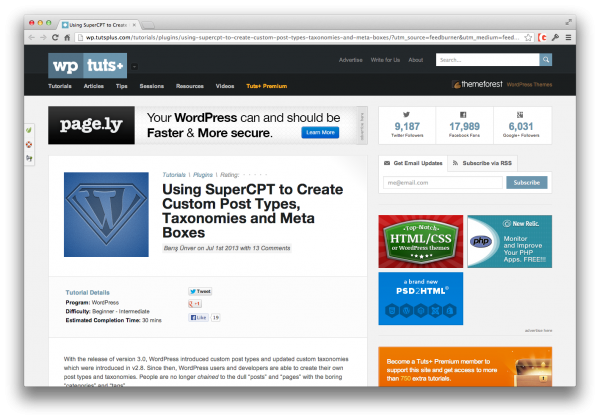Viewport: 600px width, 420px height.
Task: Open the Resources nav item
Action: click(190, 86)
